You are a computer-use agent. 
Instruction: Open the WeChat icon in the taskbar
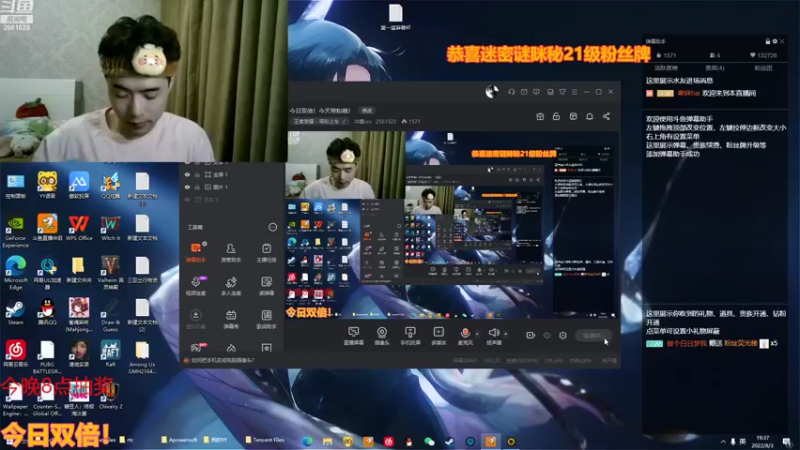[429, 441]
